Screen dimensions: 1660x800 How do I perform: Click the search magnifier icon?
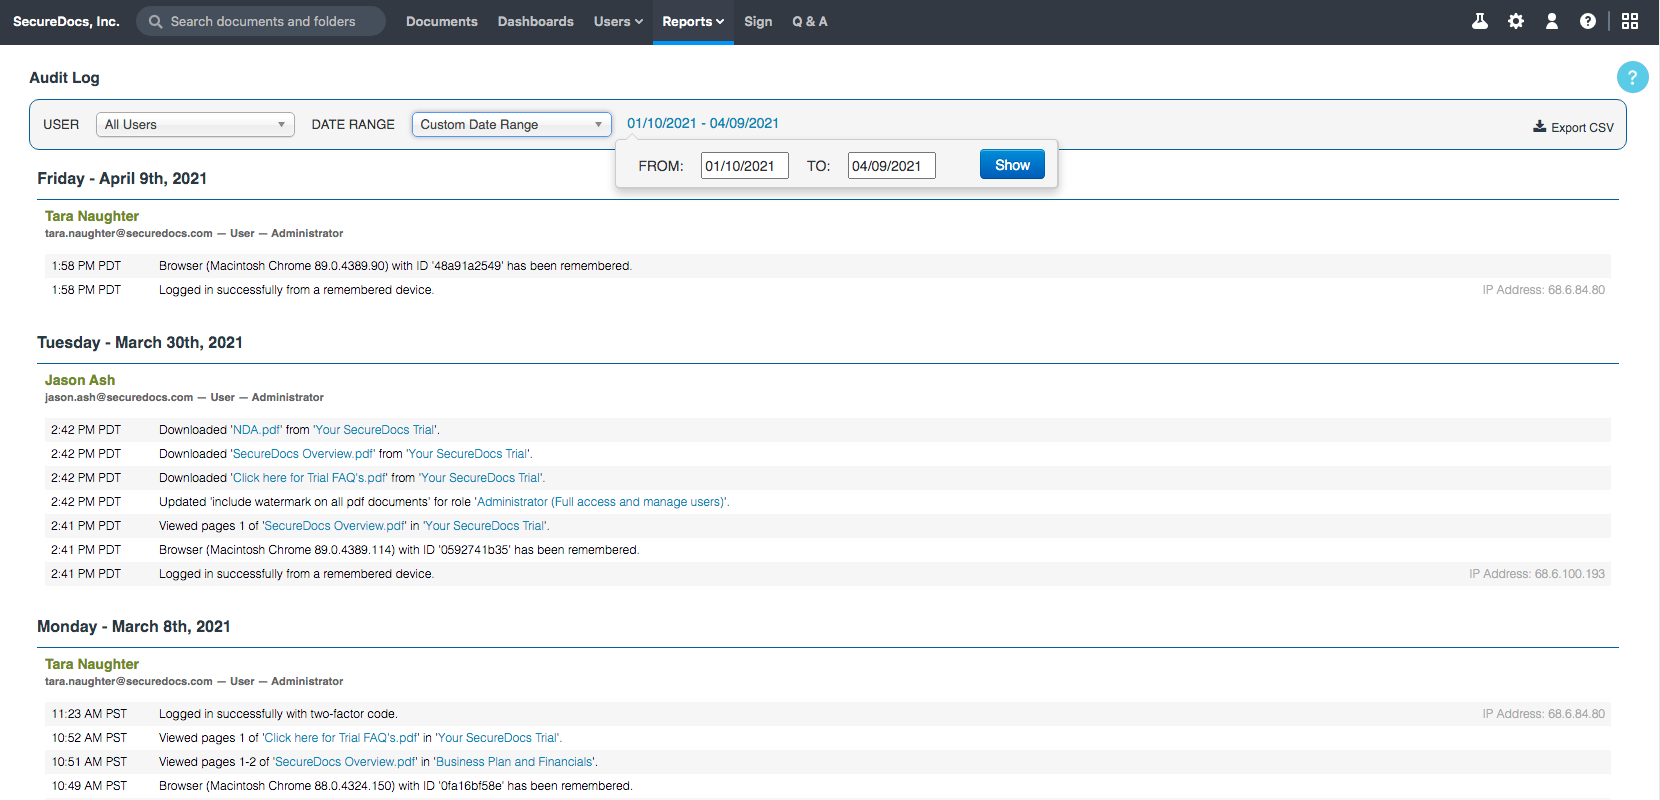point(155,21)
